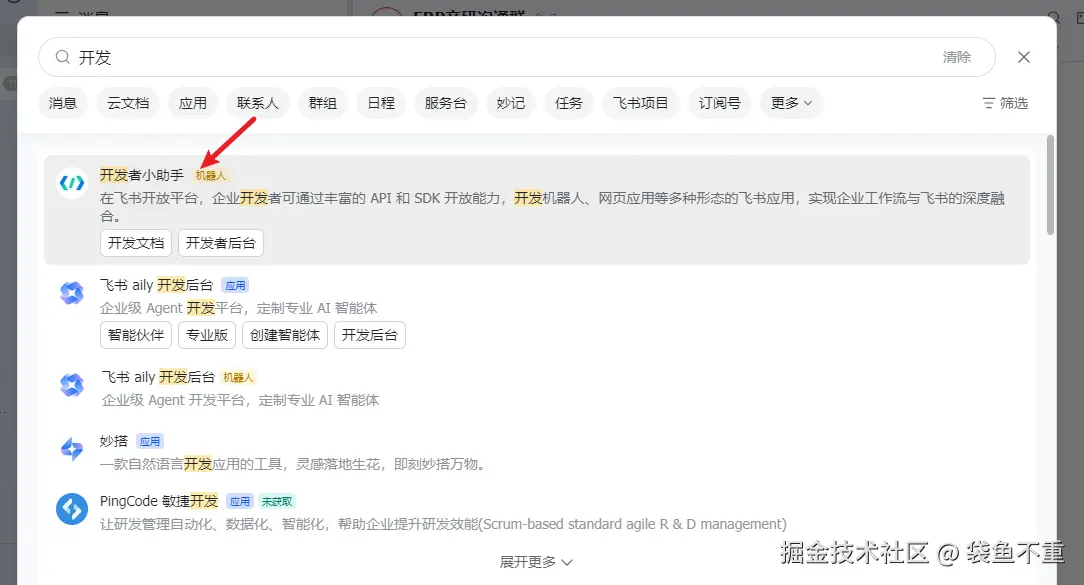Expand the 更多 dropdown
The height and width of the screenshot is (585, 1084).
tap(792, 103)
